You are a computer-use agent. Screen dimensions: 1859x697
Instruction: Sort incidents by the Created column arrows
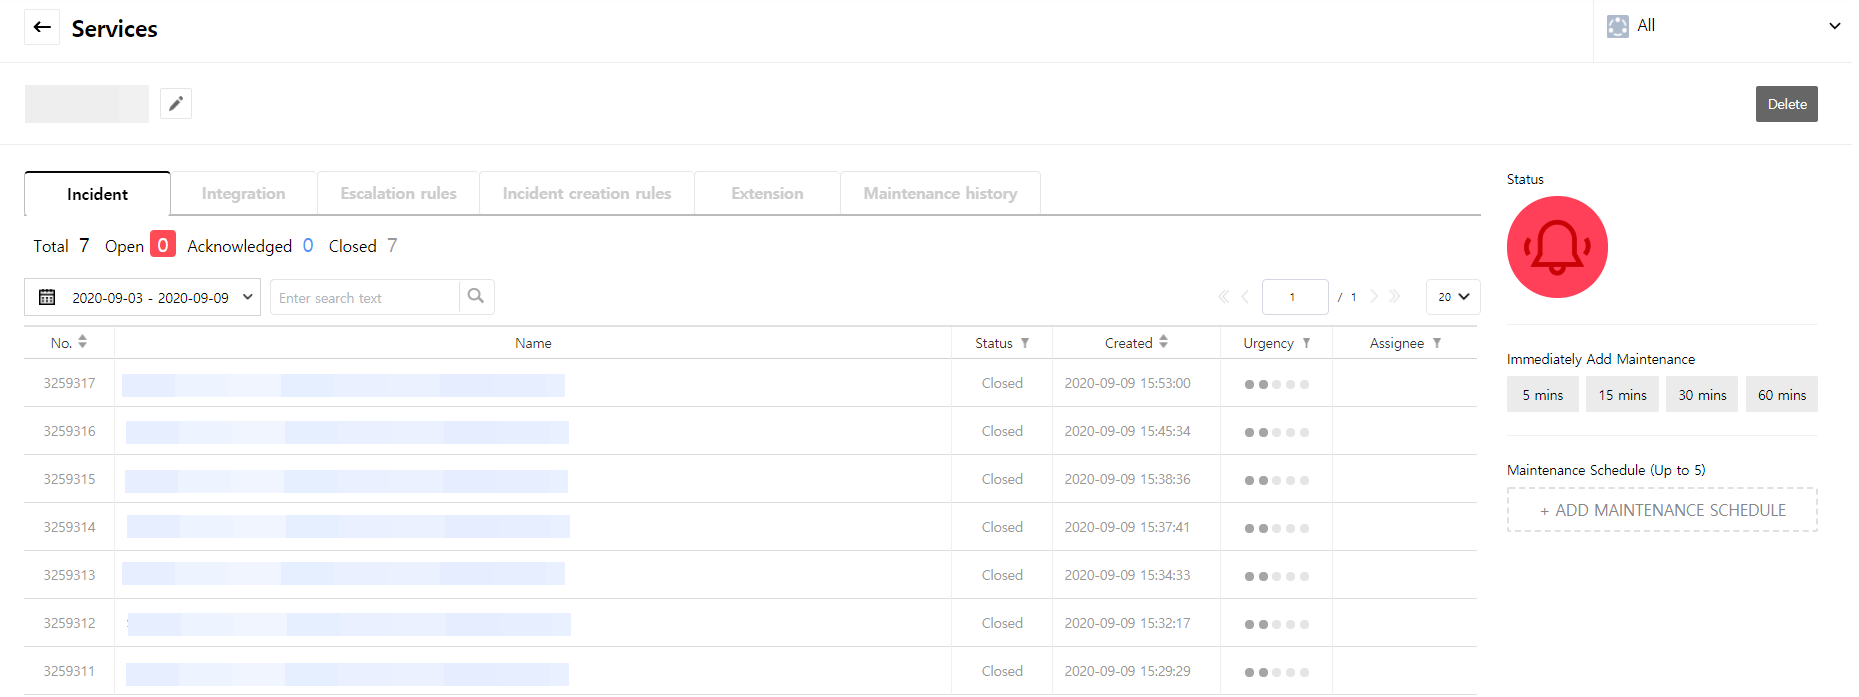(1163, 343)
